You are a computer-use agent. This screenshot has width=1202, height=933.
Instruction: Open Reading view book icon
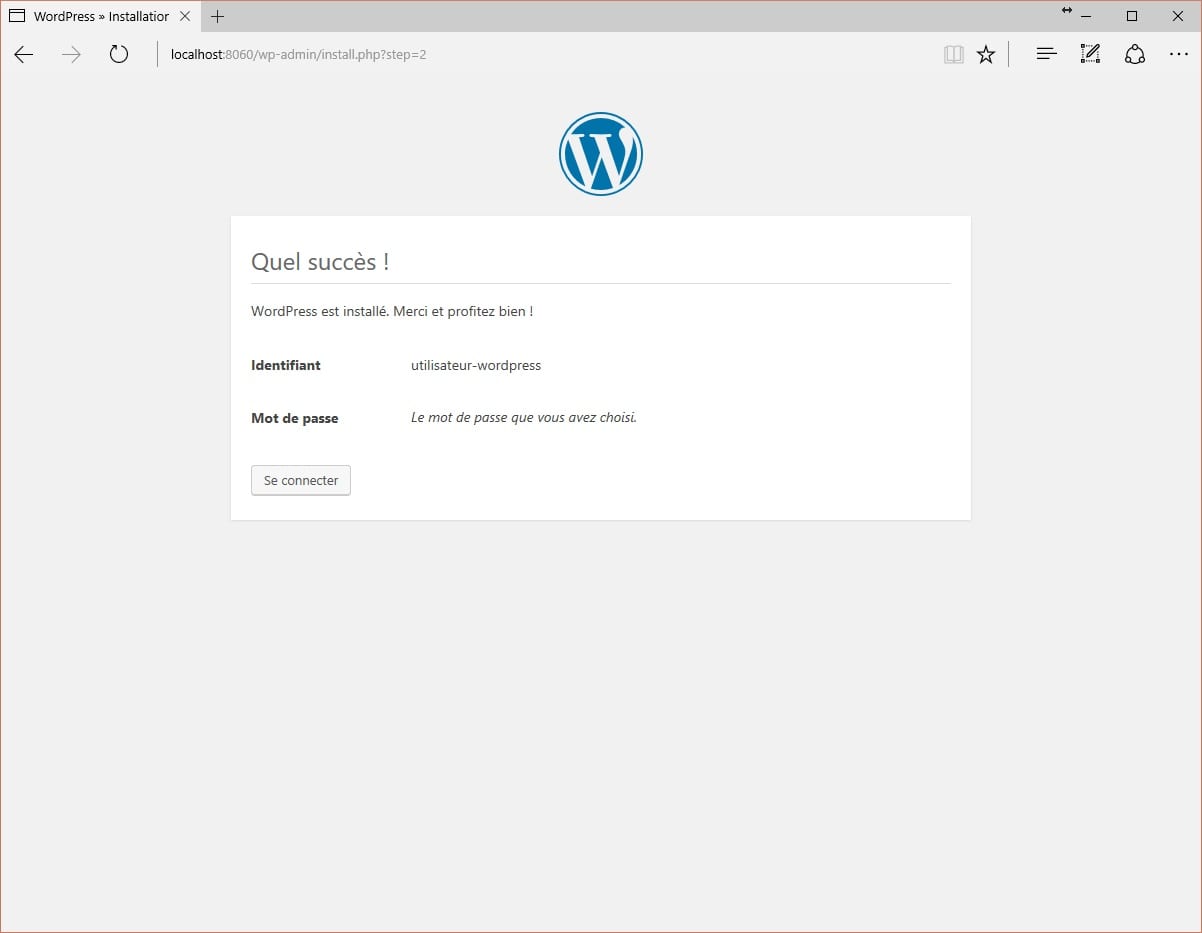pyautogui.click(x=954, y=55)
